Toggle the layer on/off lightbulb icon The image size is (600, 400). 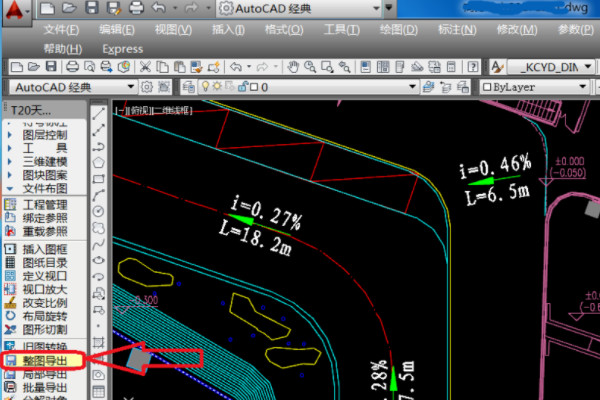pyautogui.click(x=204, y=87)
